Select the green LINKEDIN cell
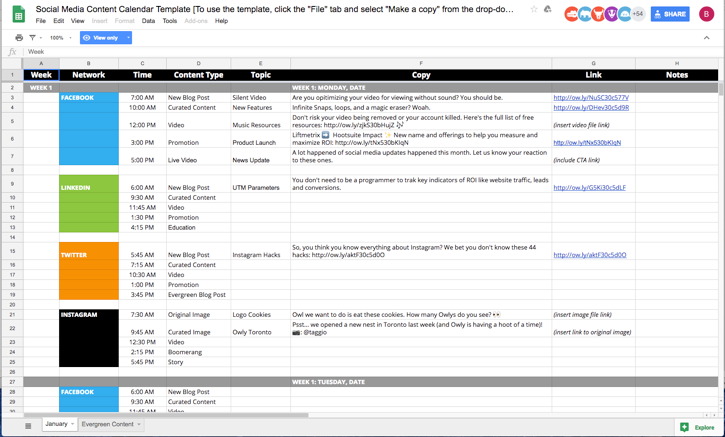Viewport: 725px width, 437px height. (x=89, y=184)
